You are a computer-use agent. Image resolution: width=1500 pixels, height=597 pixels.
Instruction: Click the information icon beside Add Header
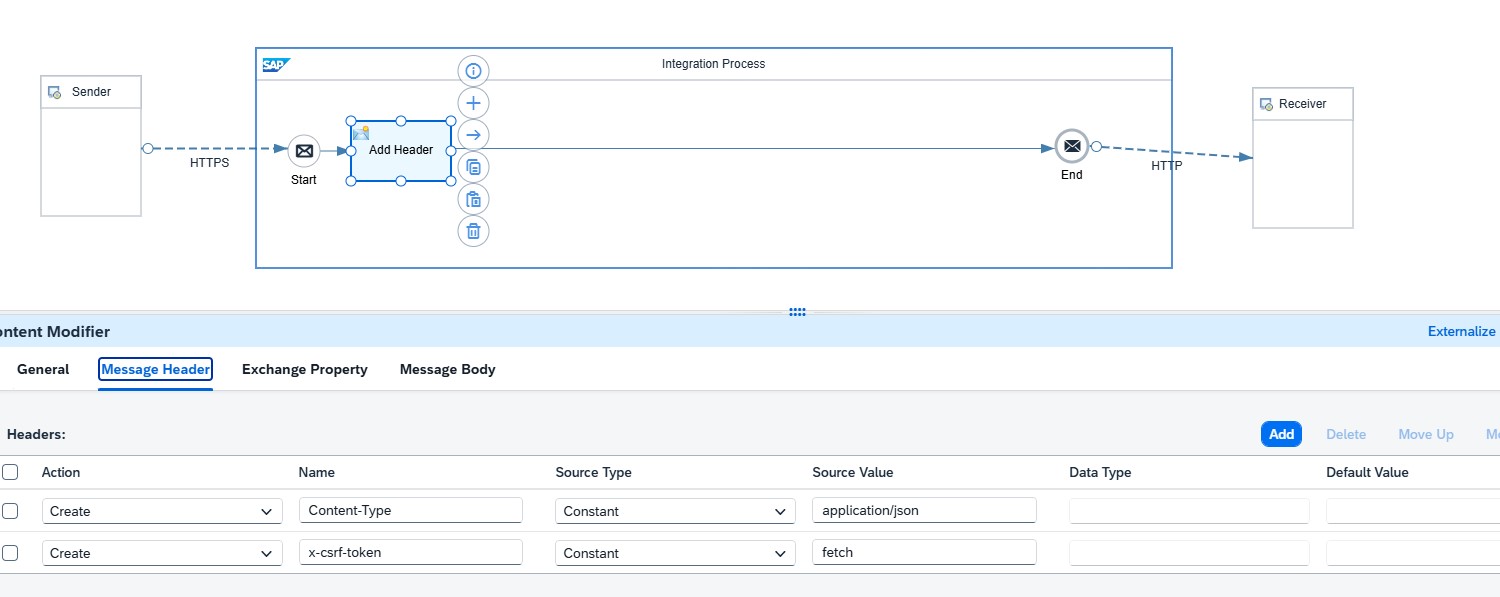pyautogui.click(x=474, y=71)
